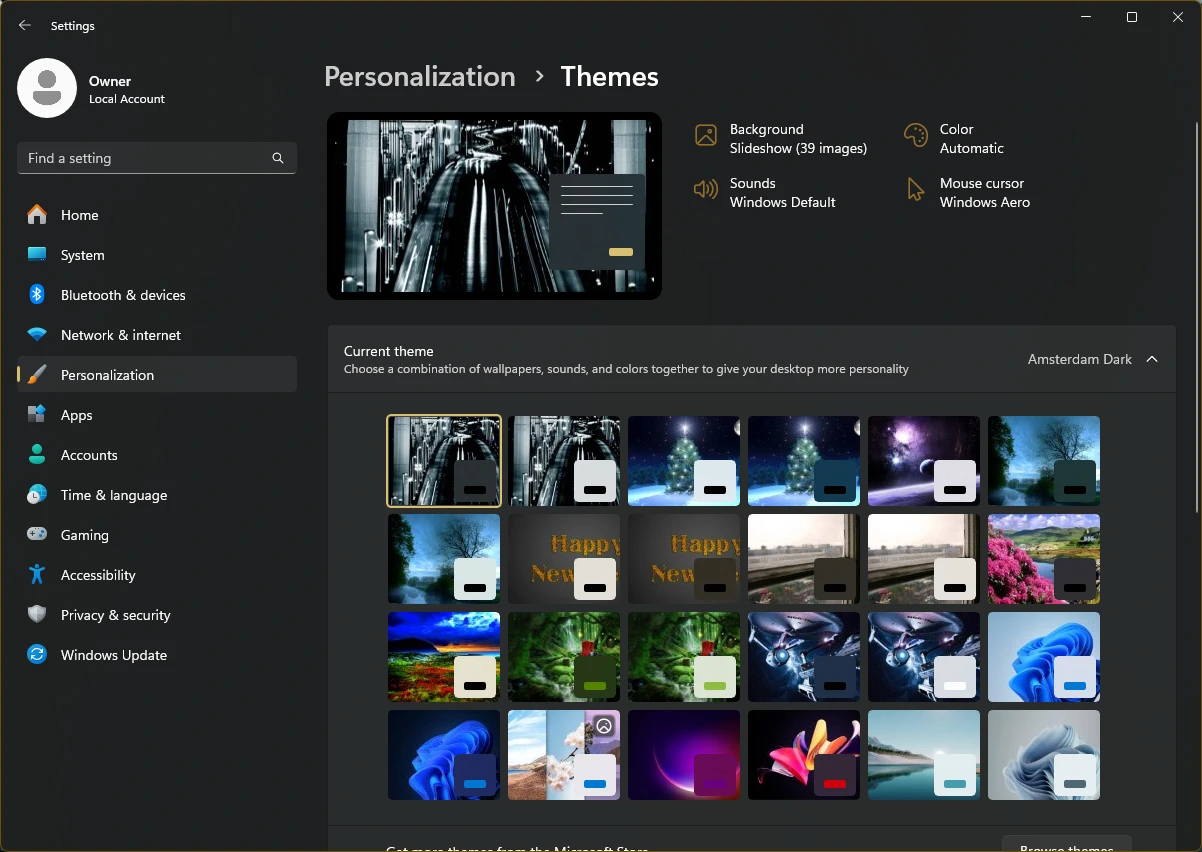Viewport: 1202px width, 852px height.
Task: Navigate to Personalization breadcrumb link
Action: pyautogui.click(x=420, y=77)
